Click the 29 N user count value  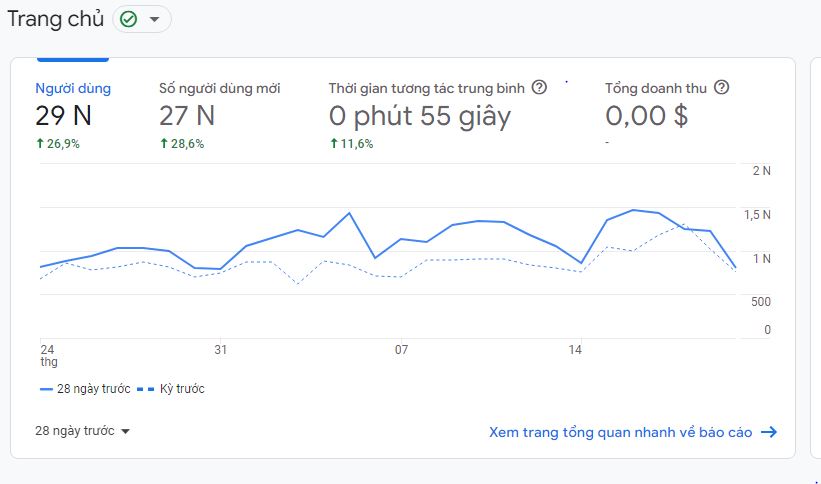click(x=63, y=116)
